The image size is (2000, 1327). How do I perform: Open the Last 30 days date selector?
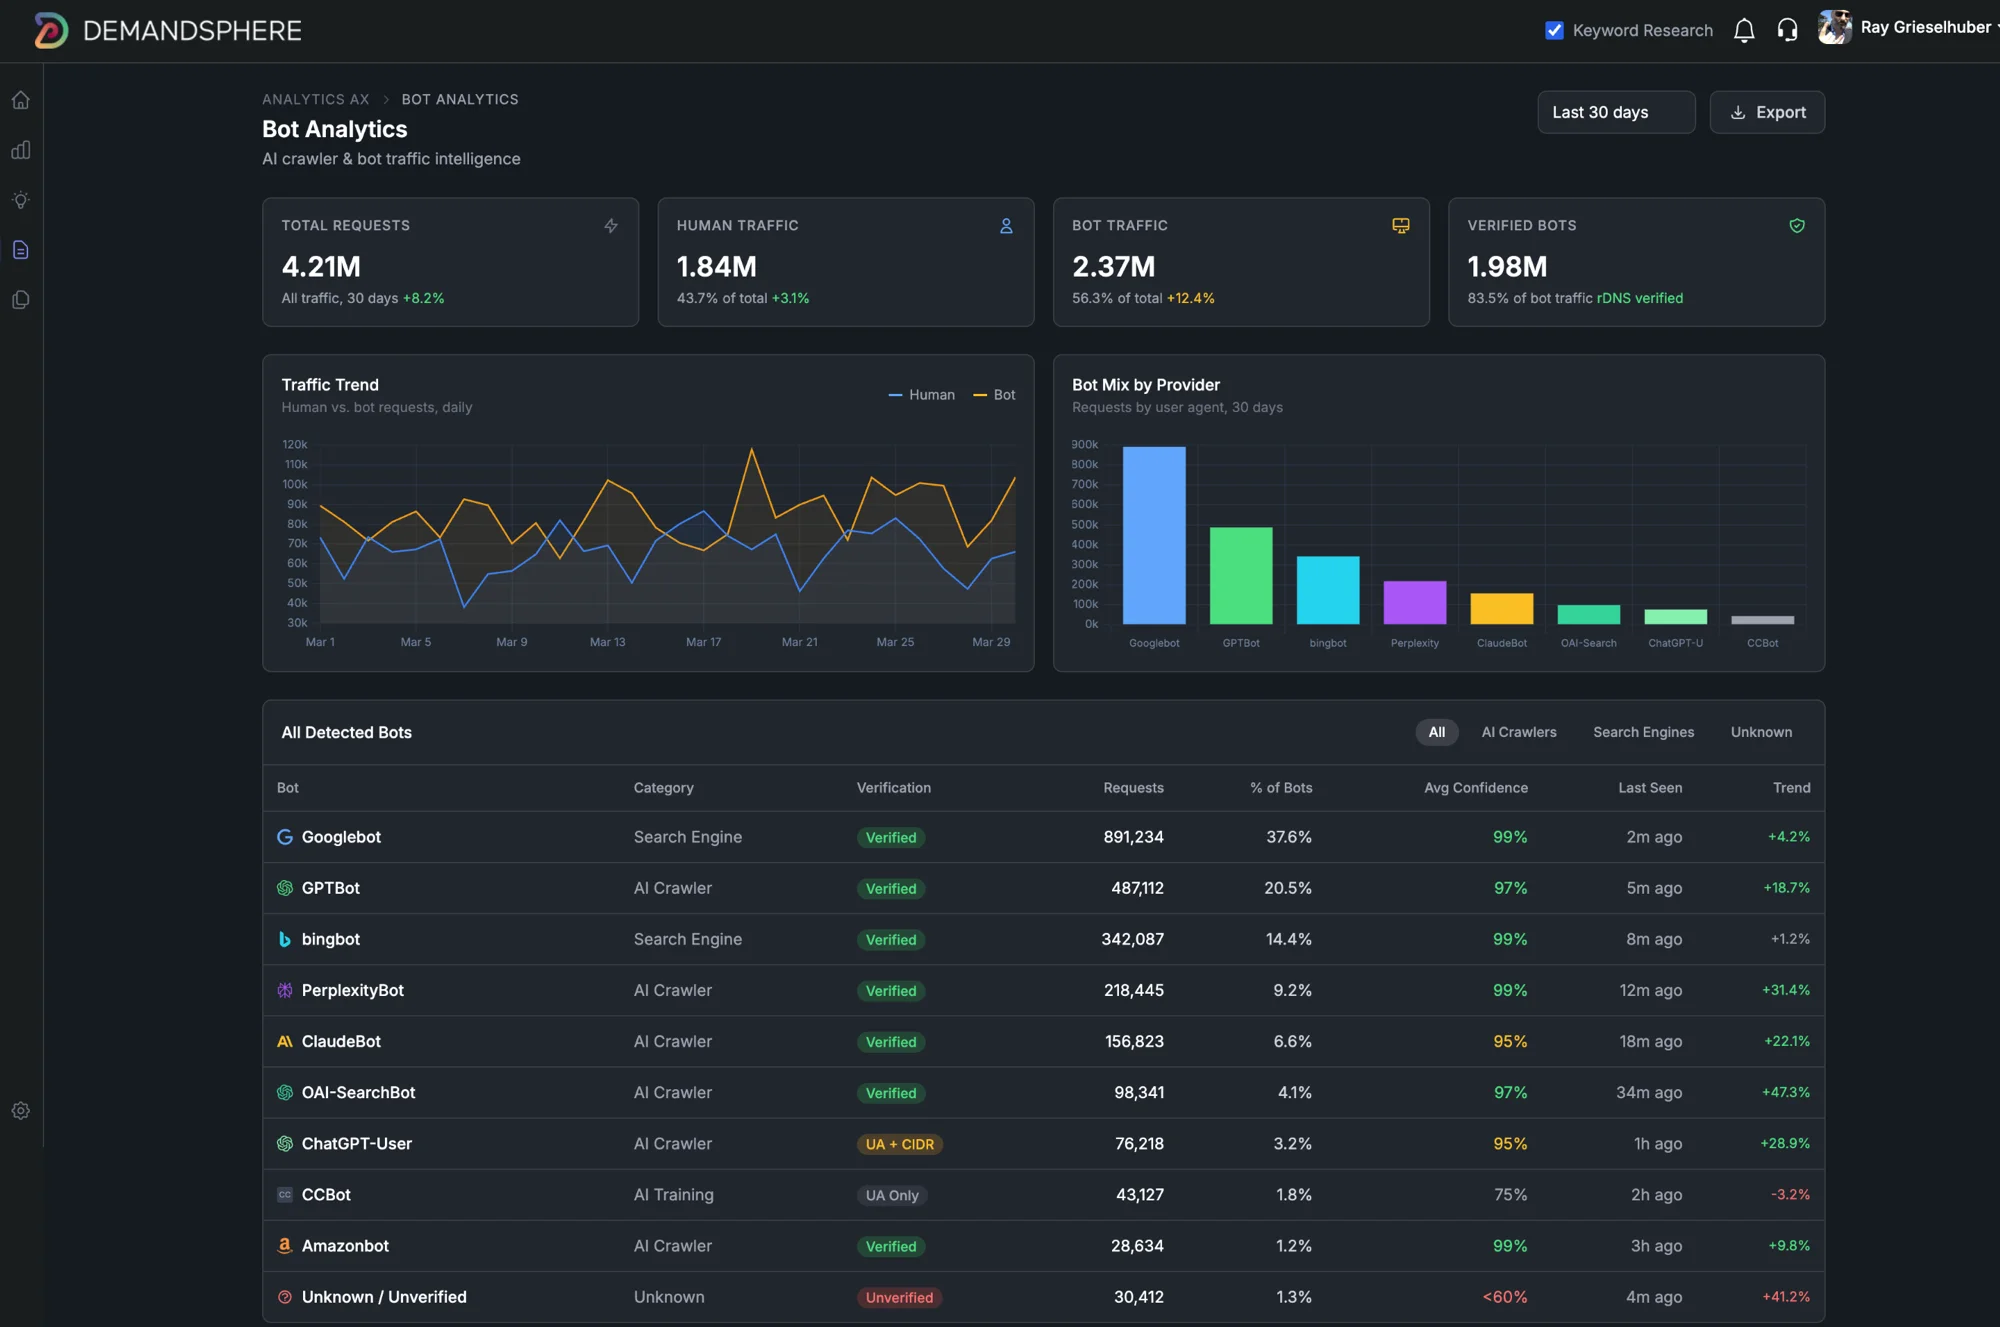1615,112
